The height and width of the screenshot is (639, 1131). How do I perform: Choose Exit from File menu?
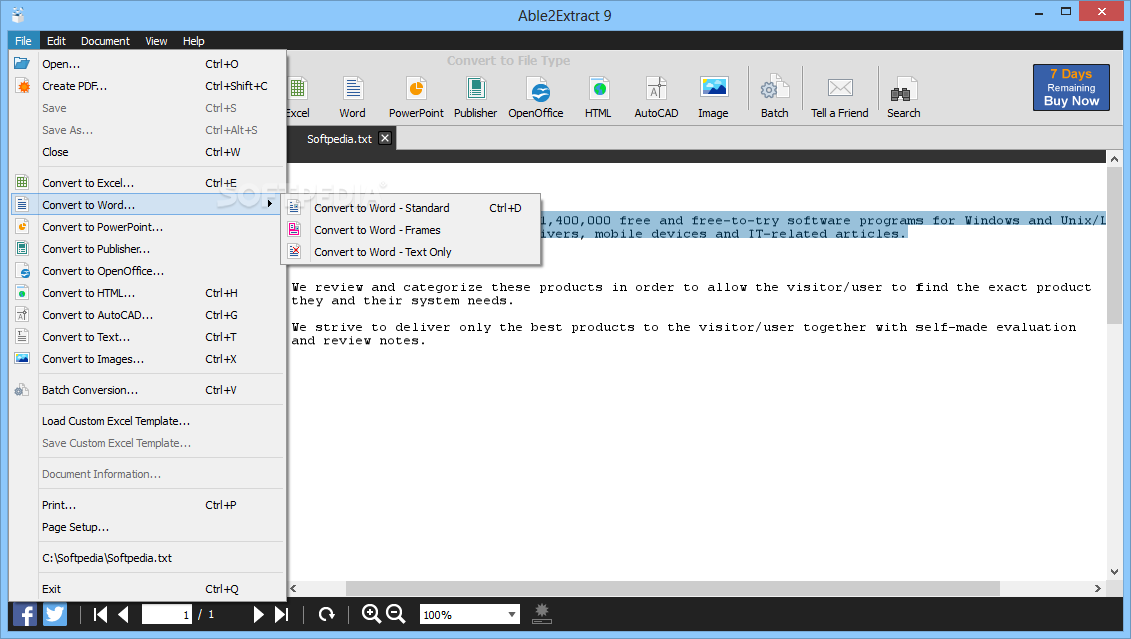(x=148, y=589)
